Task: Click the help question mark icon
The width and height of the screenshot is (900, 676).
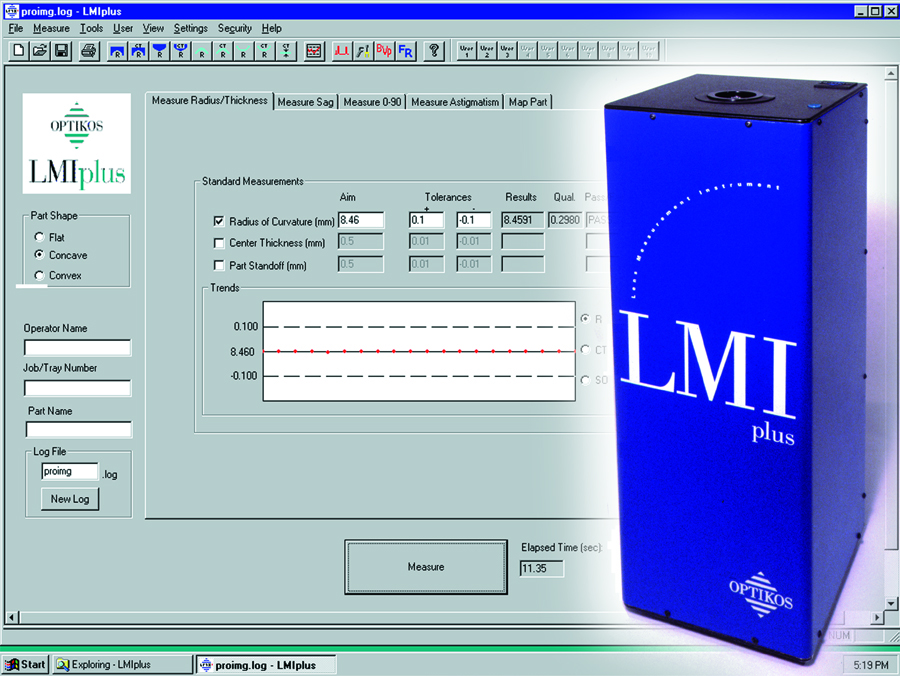Action: pos(434,50)
